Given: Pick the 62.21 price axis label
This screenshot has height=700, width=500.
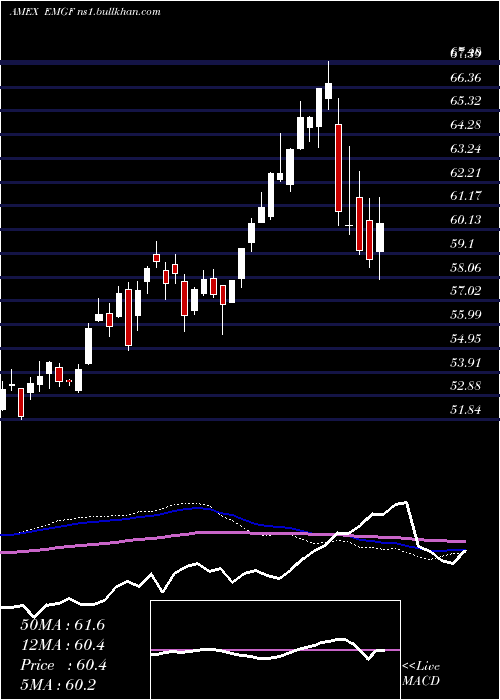Looking at the screenshot, I should coord(466,172).
